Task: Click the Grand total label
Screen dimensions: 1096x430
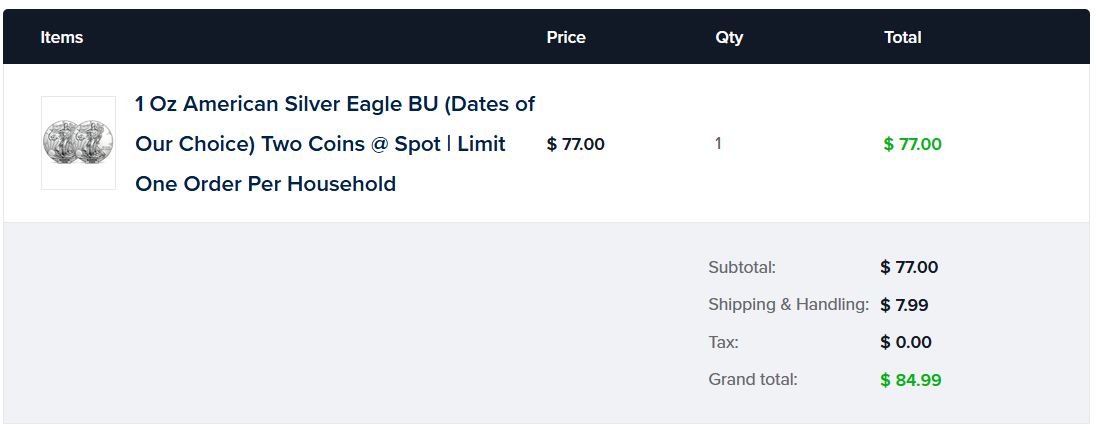Action: coord(753,380)
